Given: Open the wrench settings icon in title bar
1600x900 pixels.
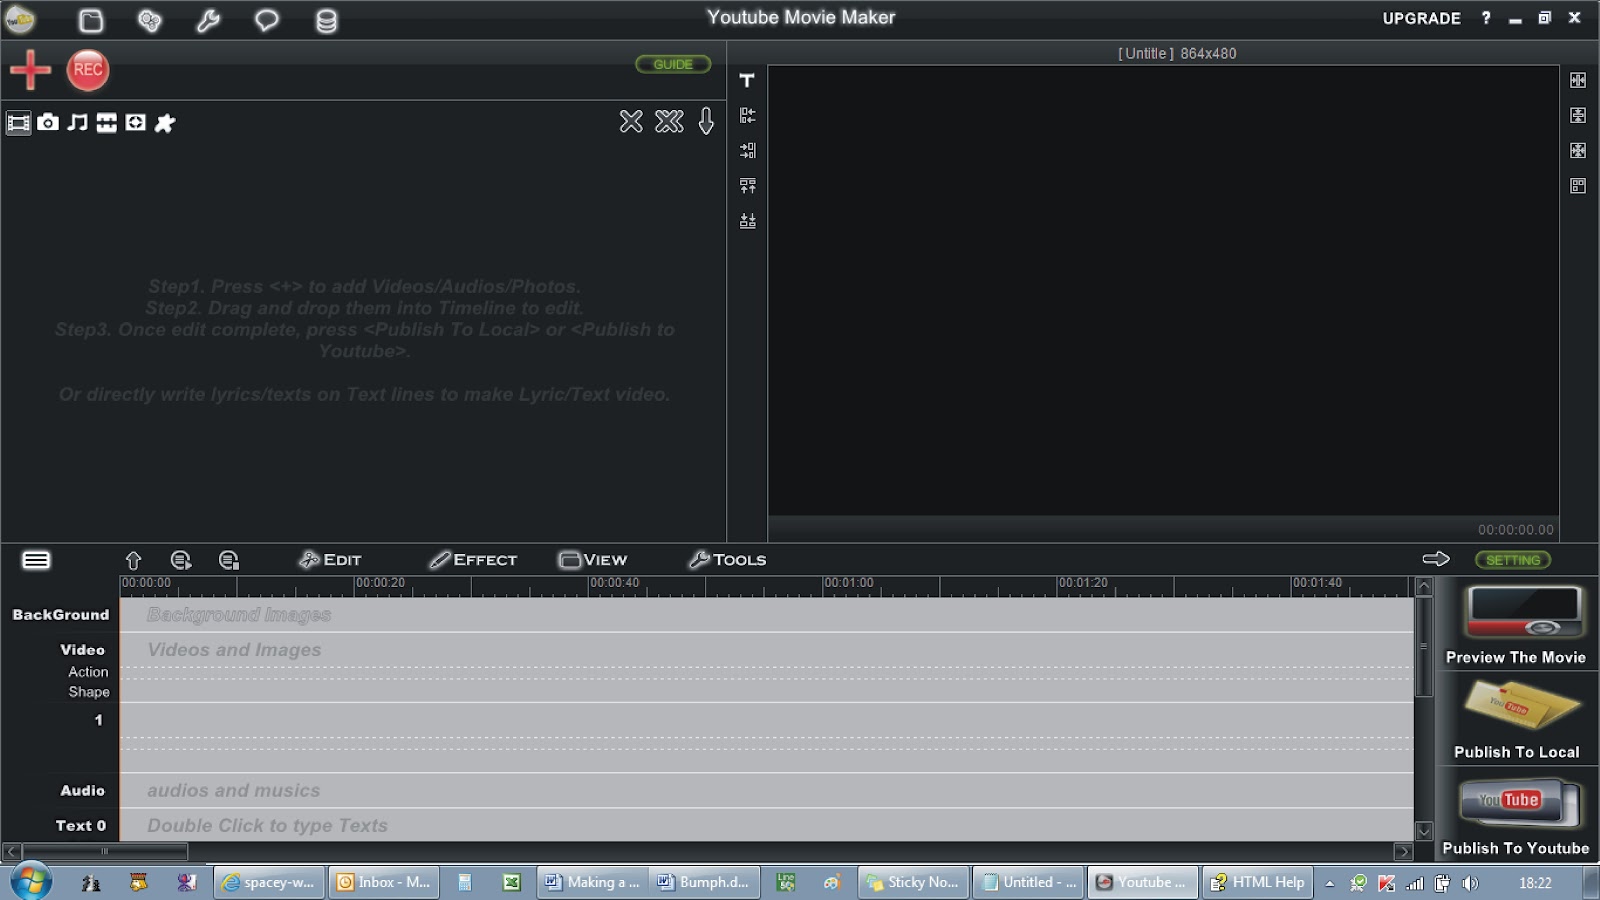Looking at the screenshot, I should click(x=208, y=20).
